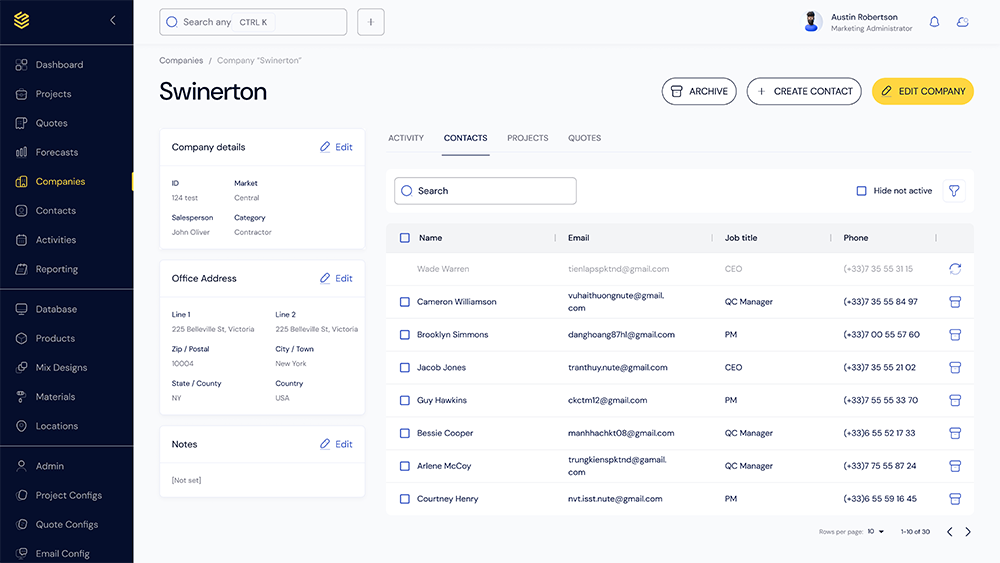Click the notification bell icon
1000x563 pixels.
point(934,22)
